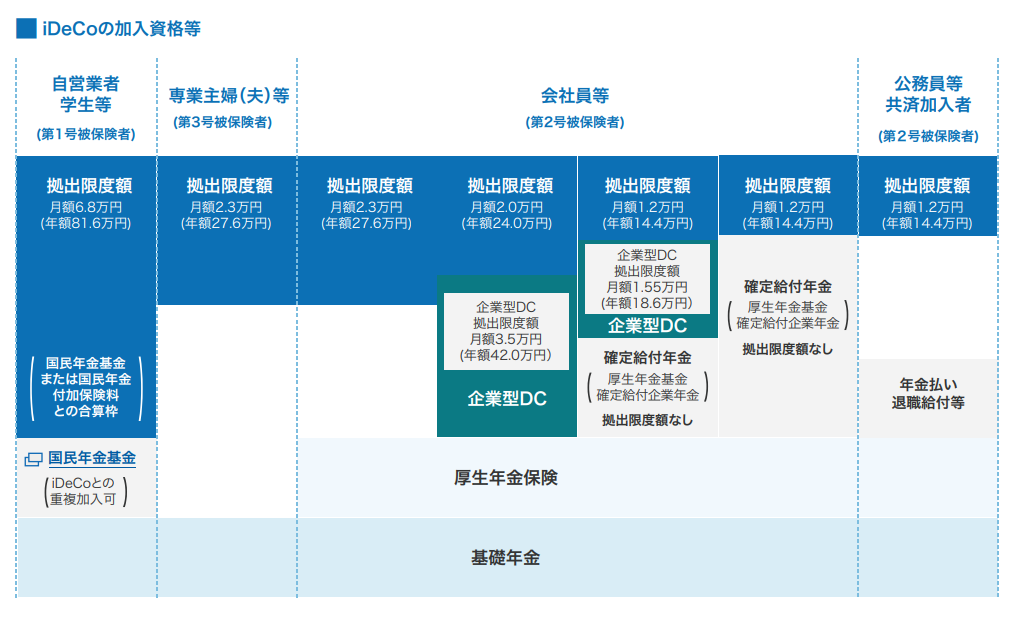This screenshot has height=625, width=1031.
Task: Click the 月額6.8万円 contribution limit box
Action: pyautogui.click(x=86, y=204)
